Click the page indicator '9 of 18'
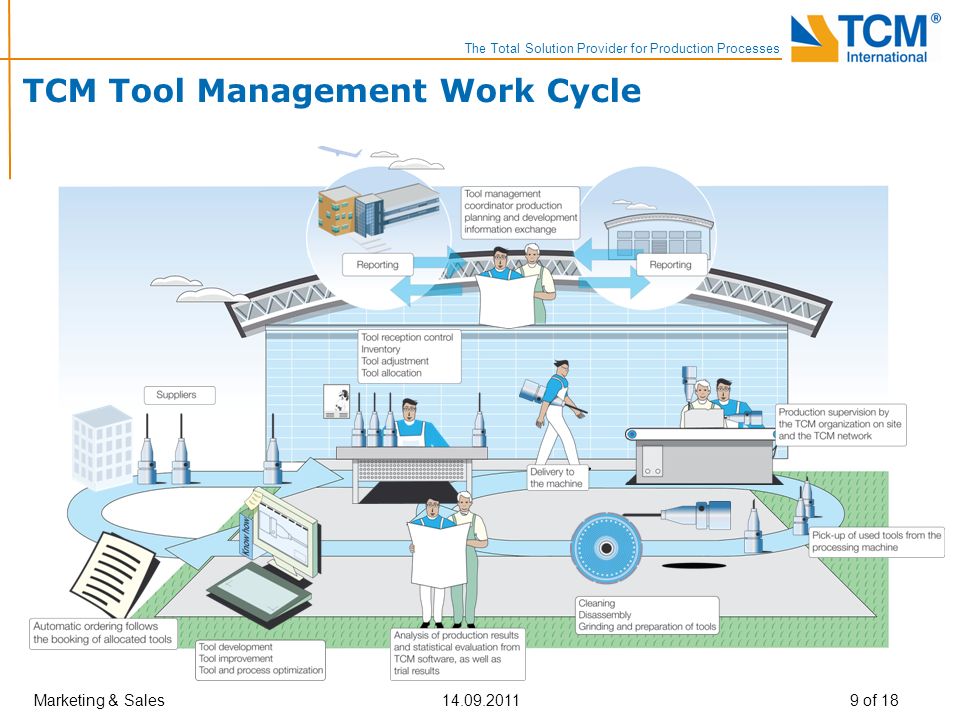Image resolution: width=960 pixels, height=720 pixels. (x=874, y=700)
